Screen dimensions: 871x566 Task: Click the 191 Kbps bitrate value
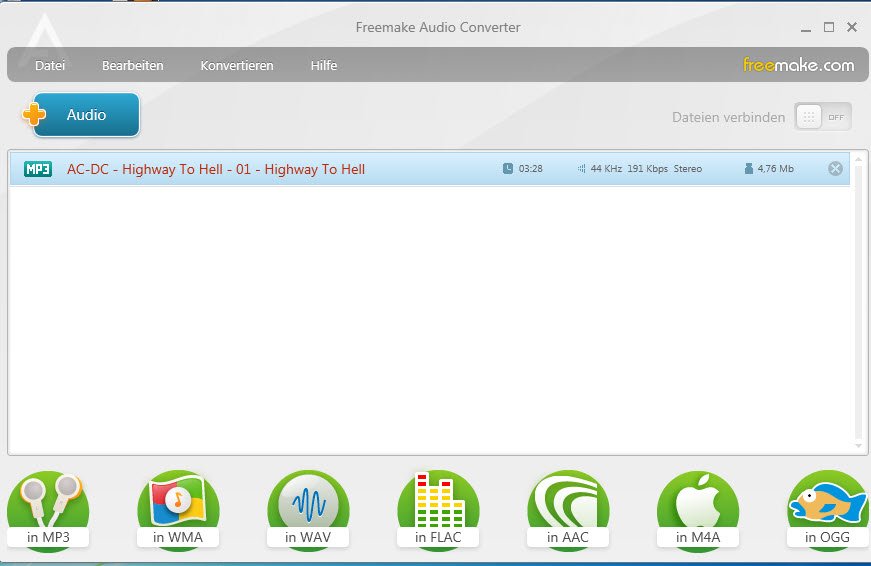pos(648,168)
